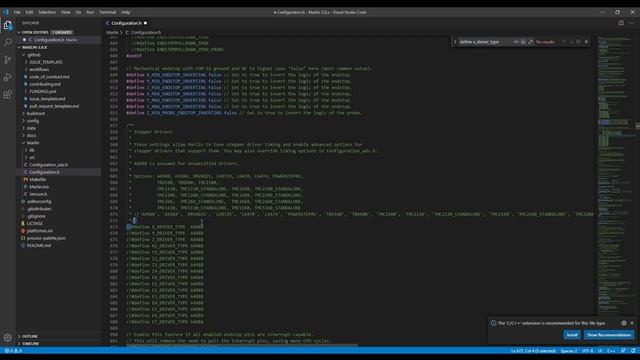Open the Manage gear menu

click(8, 337)
